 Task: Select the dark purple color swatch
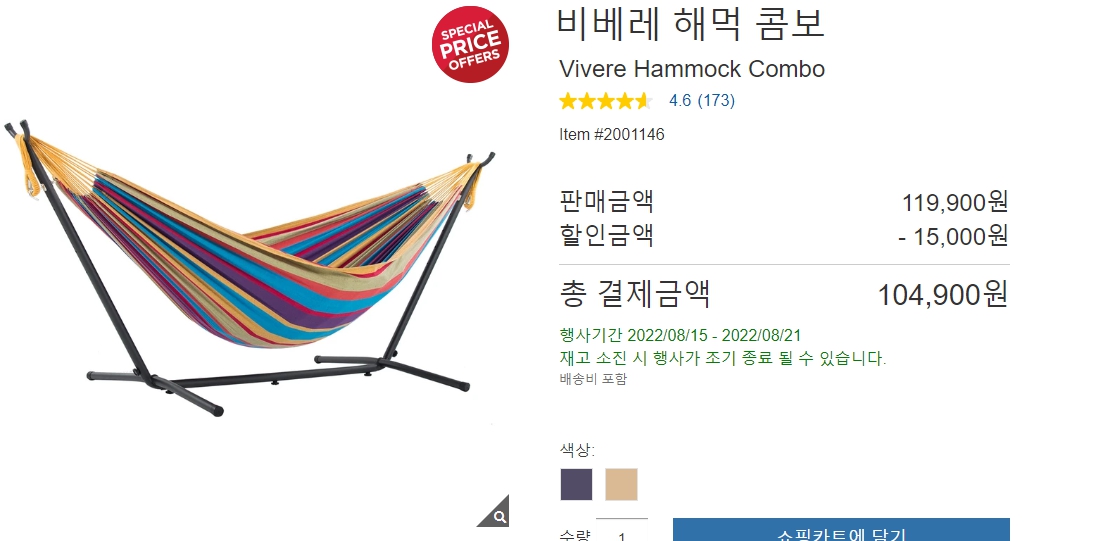click(576, 484)
